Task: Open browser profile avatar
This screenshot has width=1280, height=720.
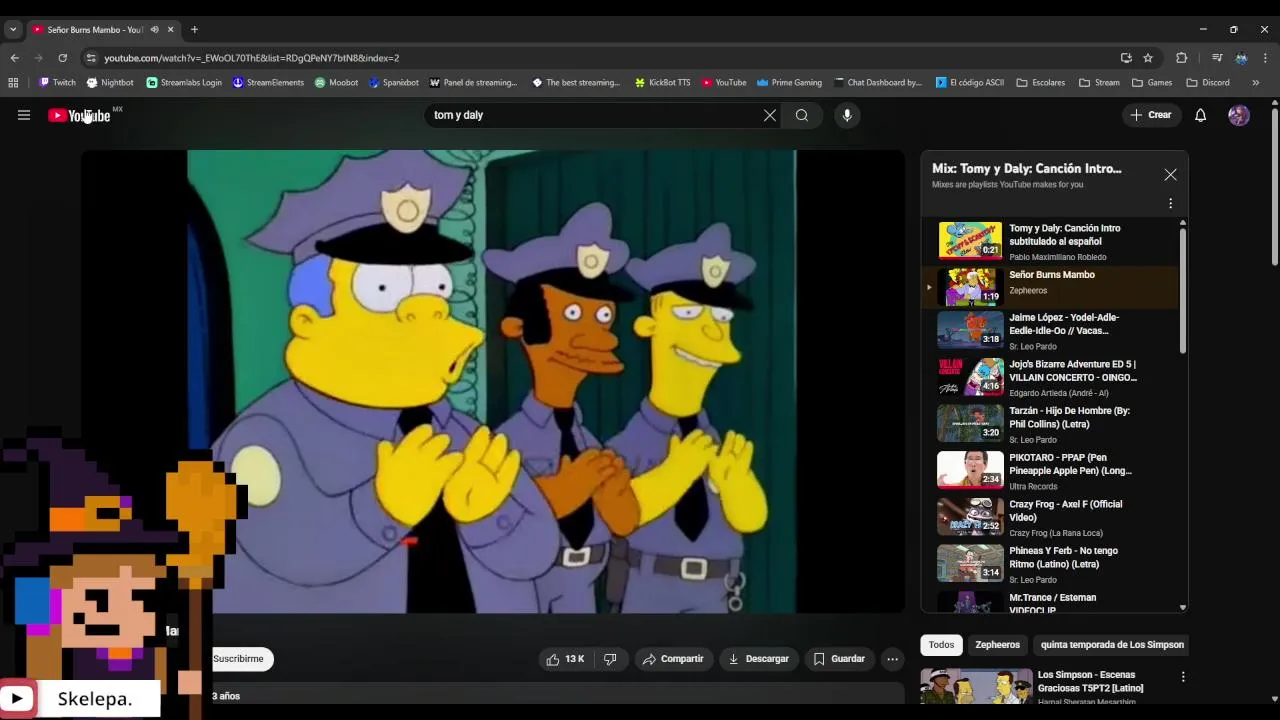Action: 1241,58
